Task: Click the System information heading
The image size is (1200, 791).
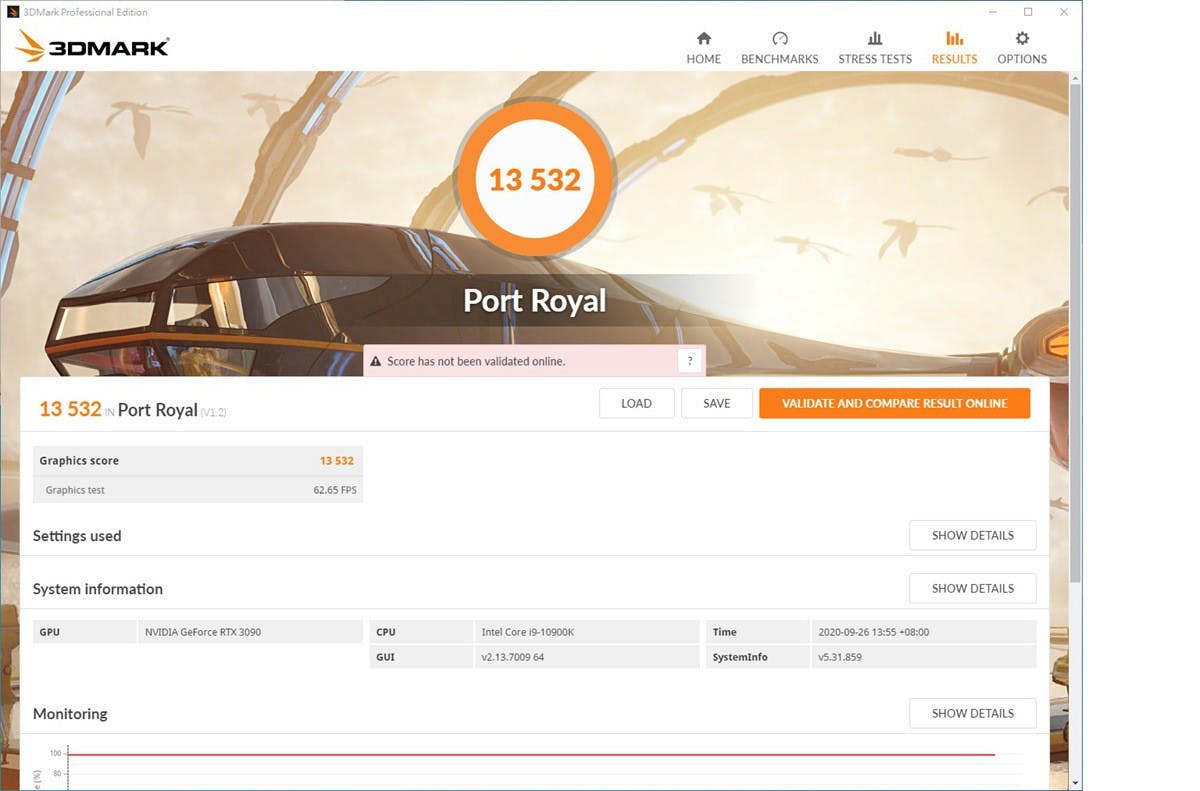Action: [x=98, y=589]
